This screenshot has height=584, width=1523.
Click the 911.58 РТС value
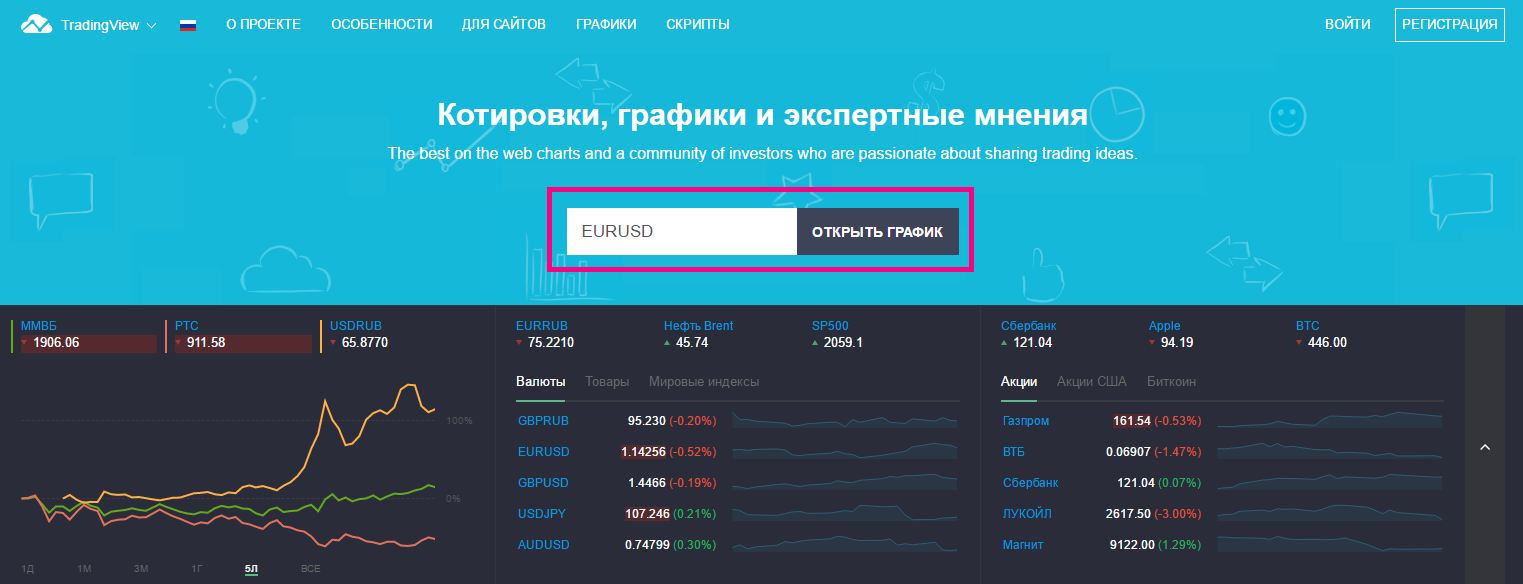[206, 342]
